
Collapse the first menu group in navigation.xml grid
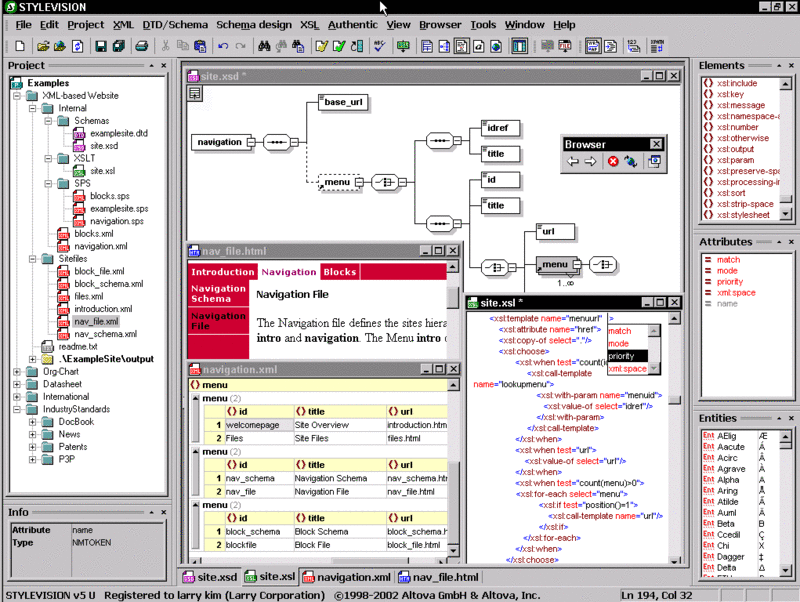pyautogui.click(x=195, y=398)
